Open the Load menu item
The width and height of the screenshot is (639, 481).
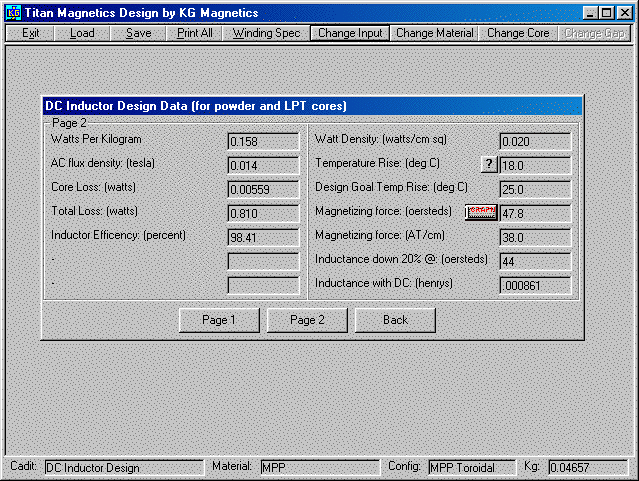pos(82,33)
